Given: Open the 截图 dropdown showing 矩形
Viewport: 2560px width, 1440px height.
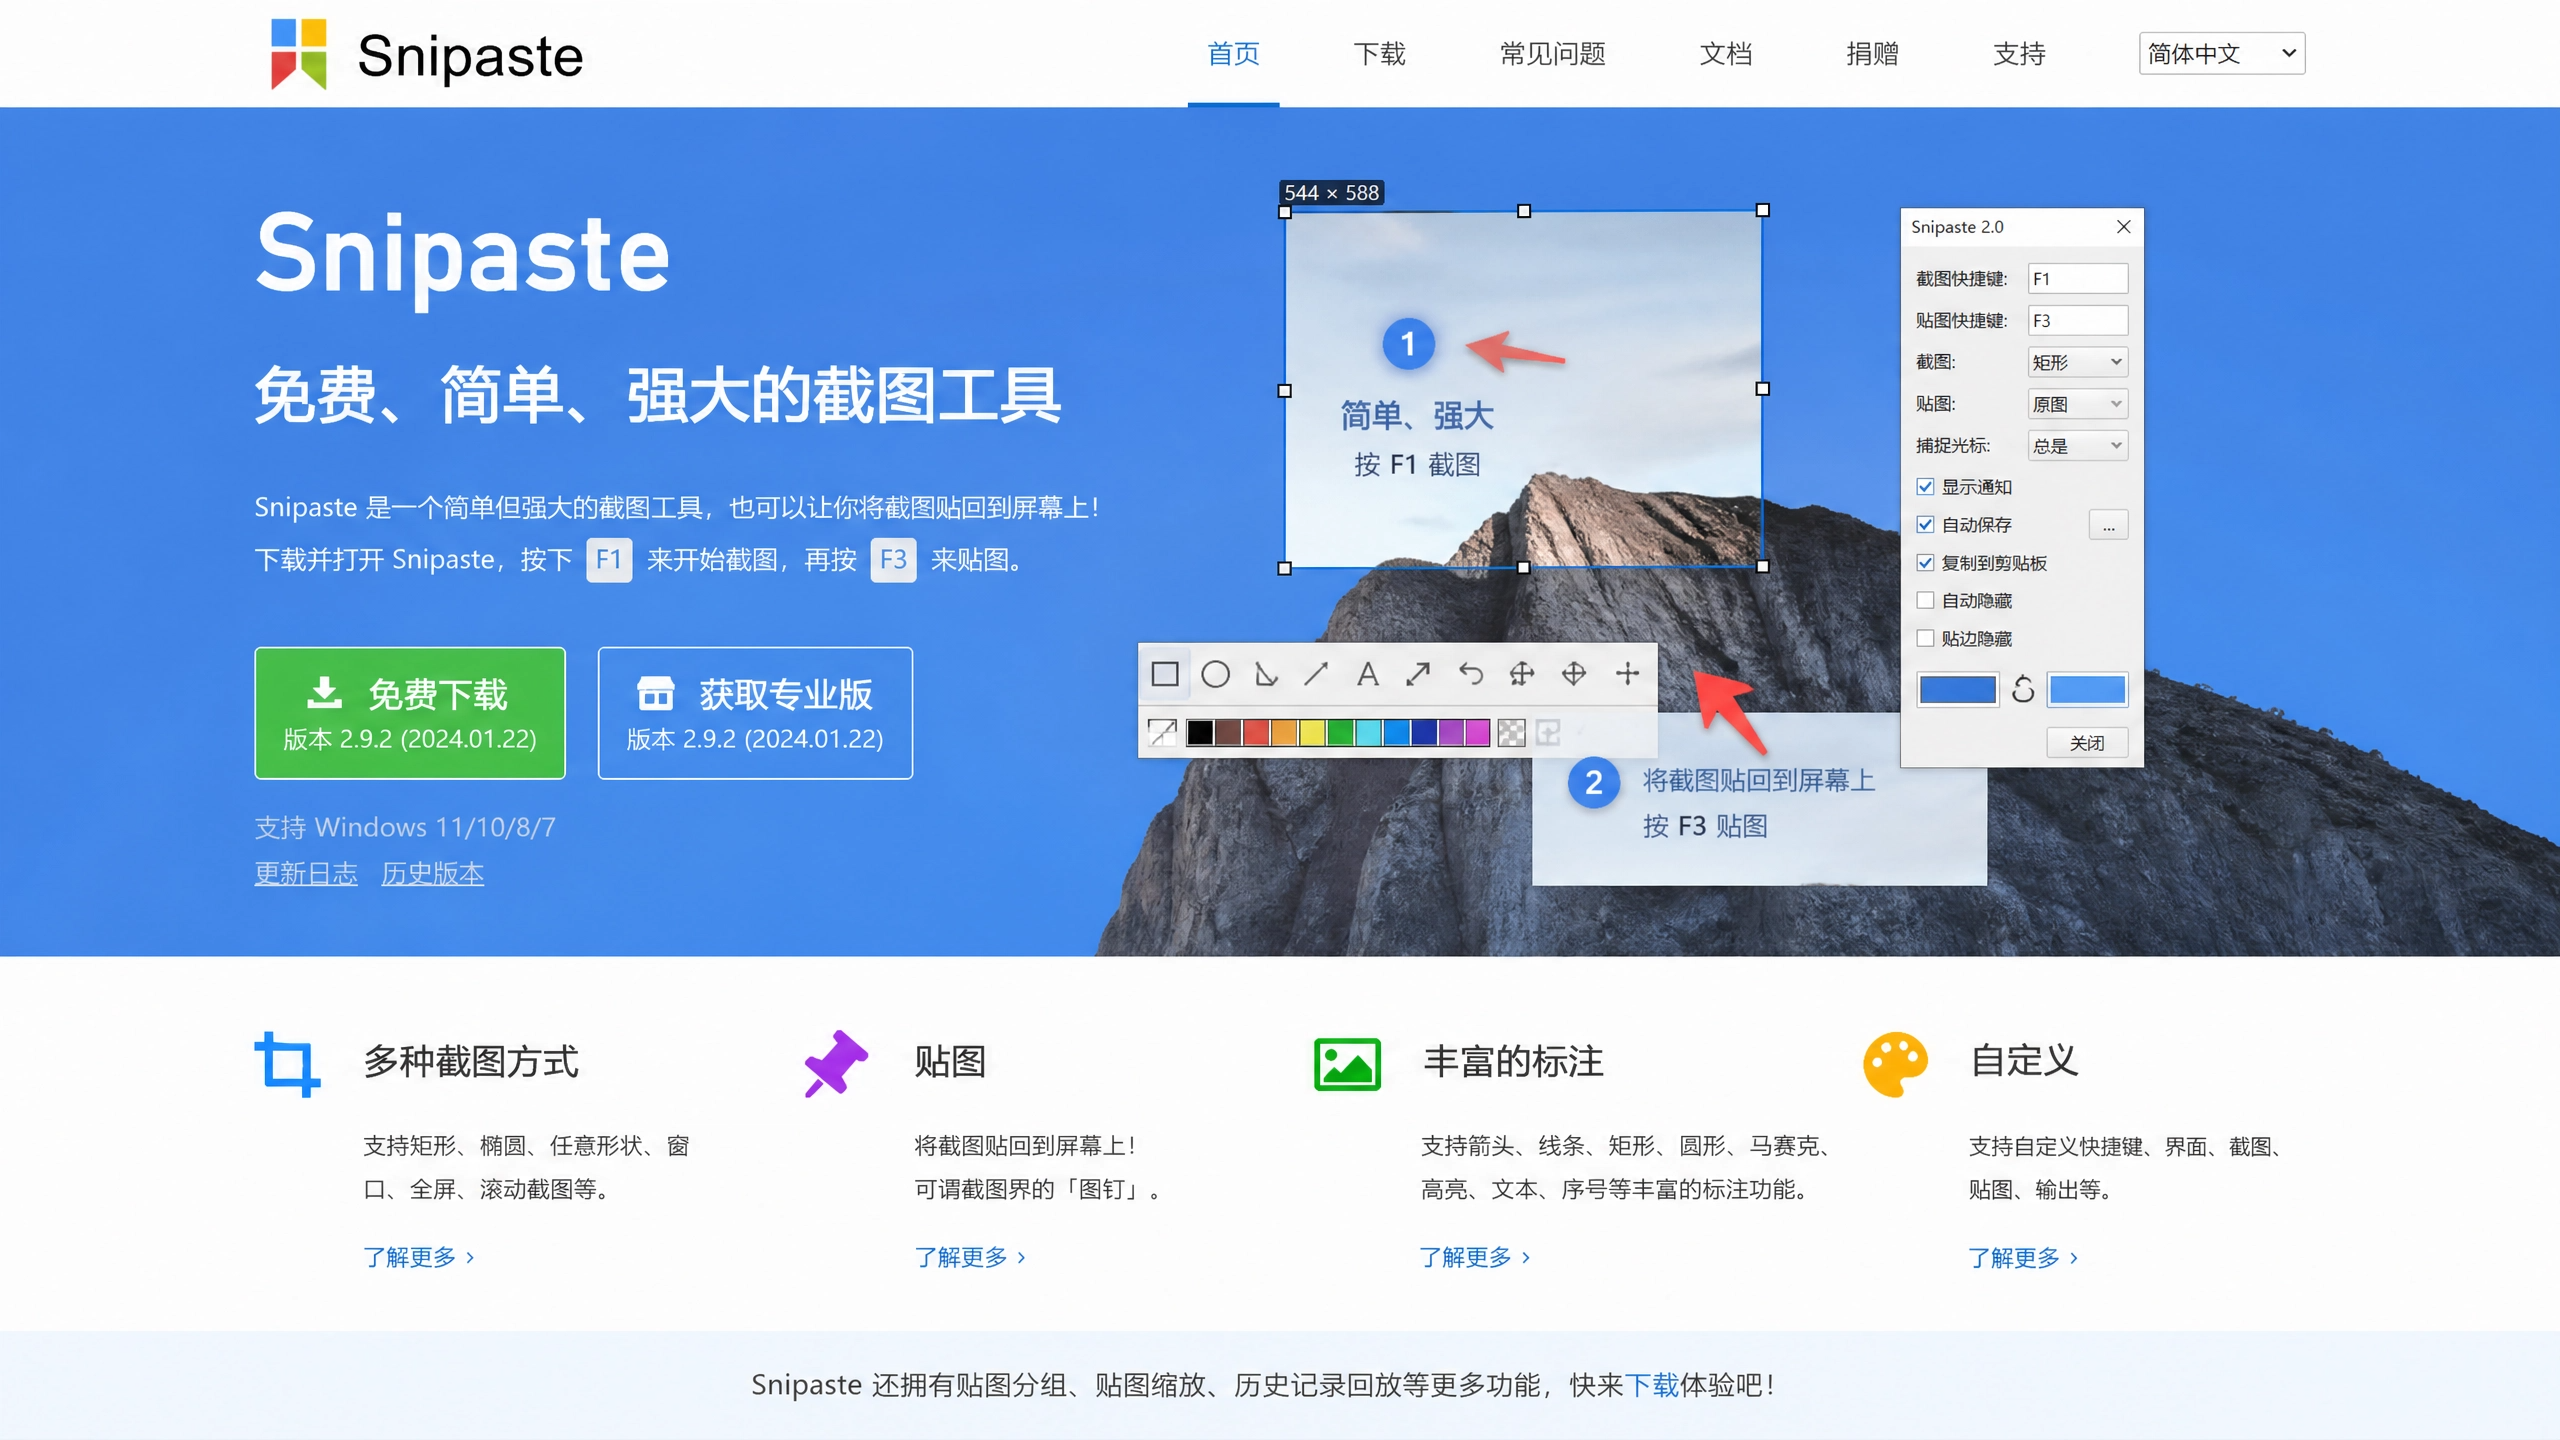Looking at the screenshot, I should [x=2077, y=362].
